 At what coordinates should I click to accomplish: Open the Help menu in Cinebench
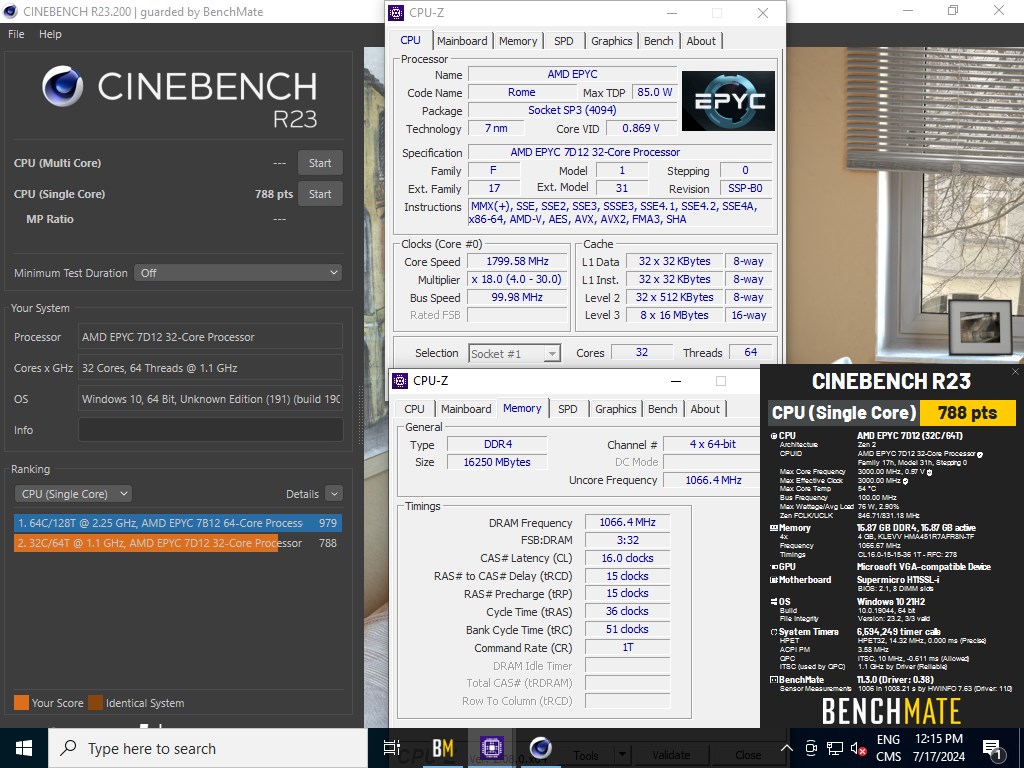[x=50, y=34]
